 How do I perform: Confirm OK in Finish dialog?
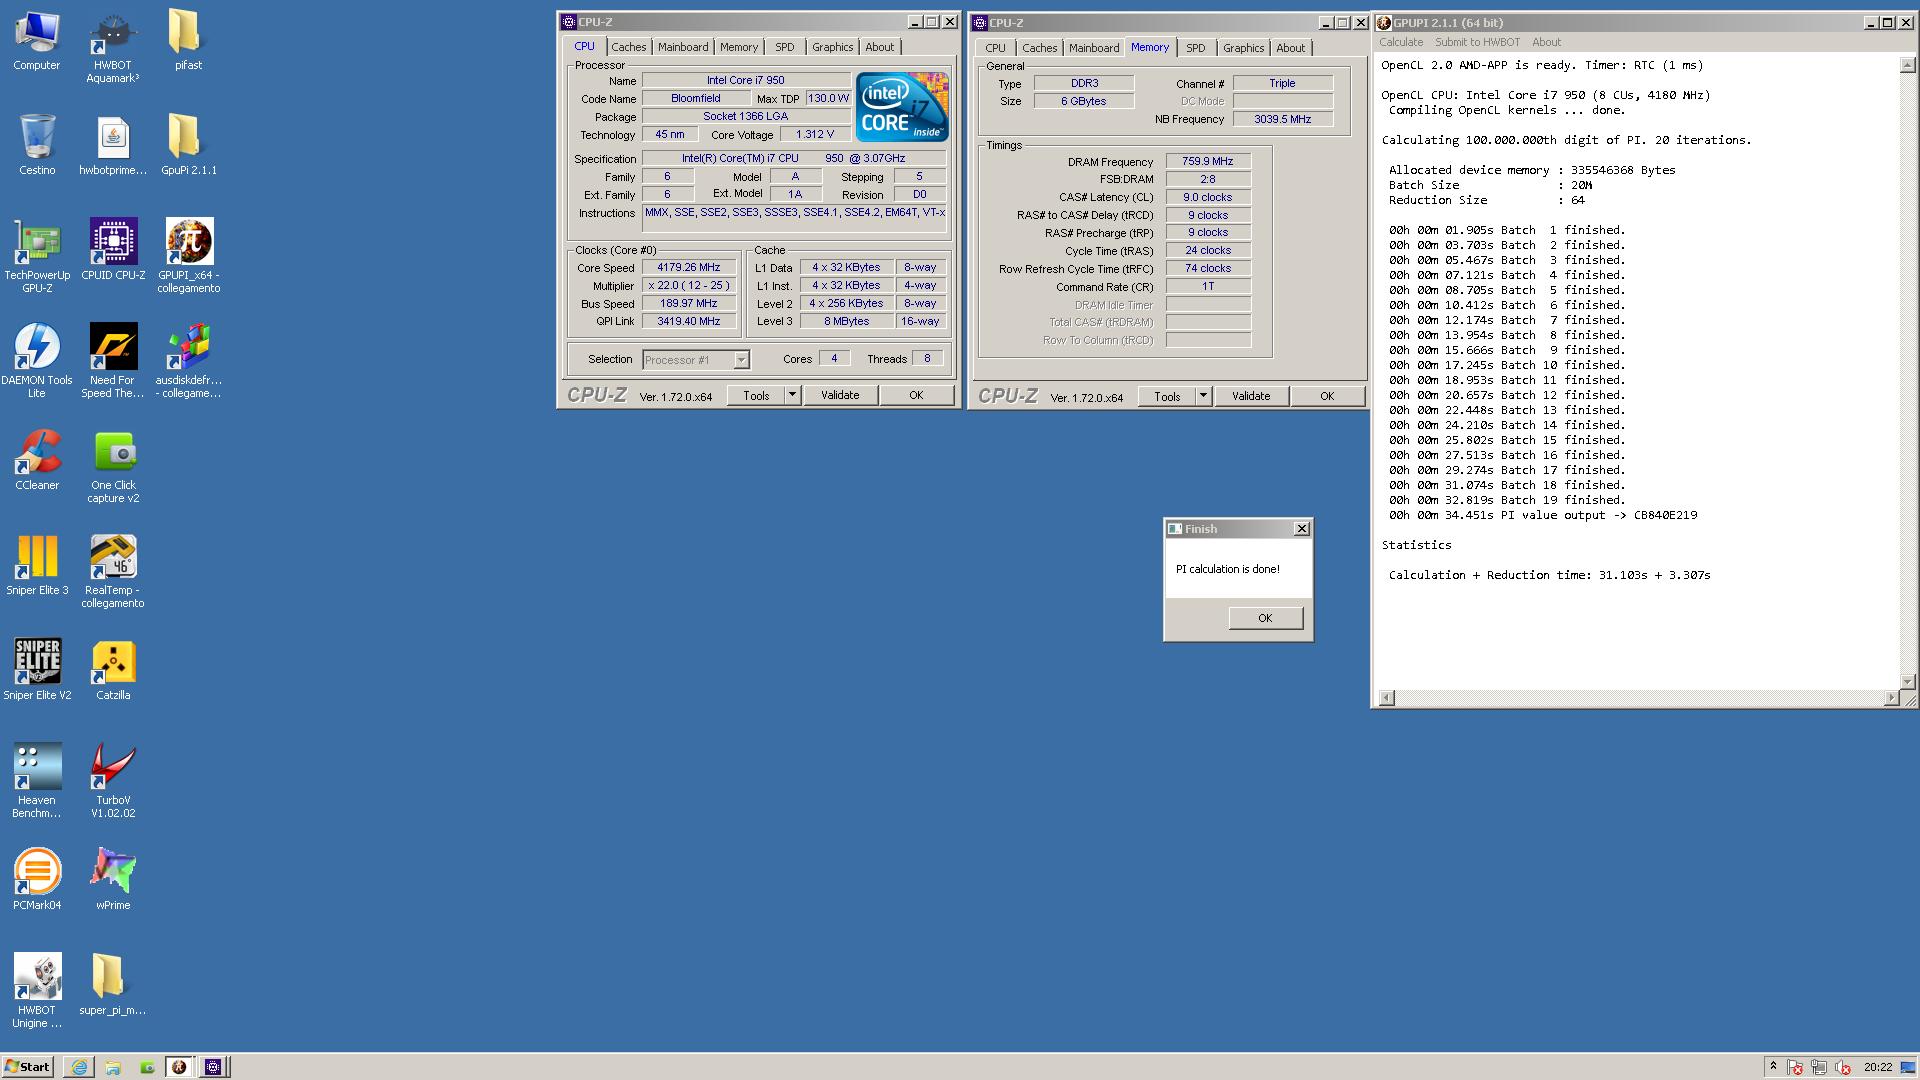1265,618
